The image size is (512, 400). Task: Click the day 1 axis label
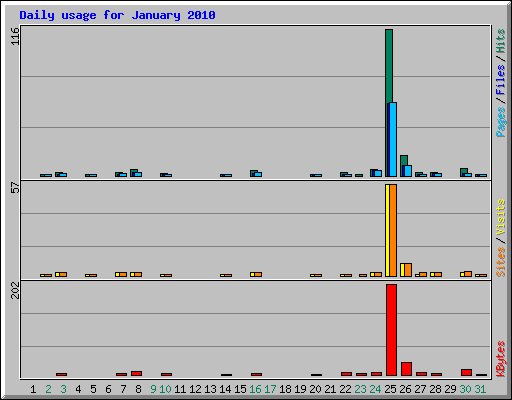point(33,389)
